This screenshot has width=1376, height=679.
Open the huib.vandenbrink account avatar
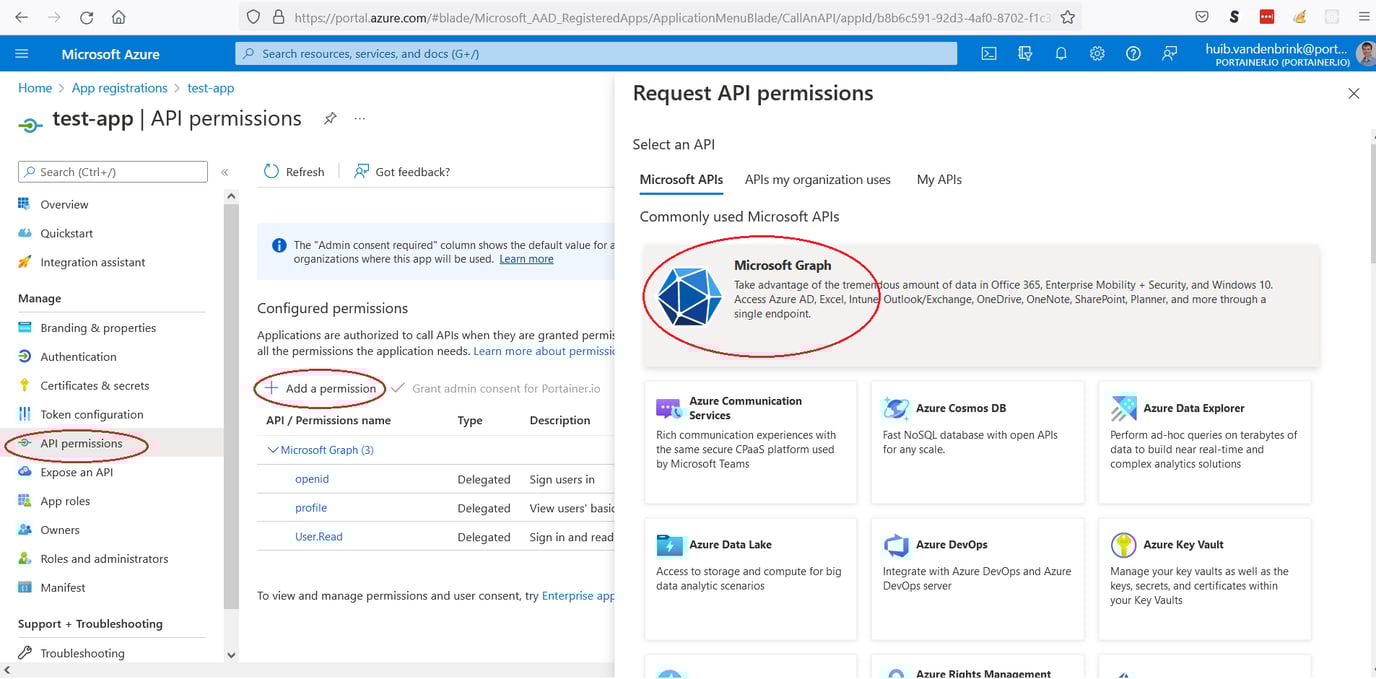[1366, 53]
